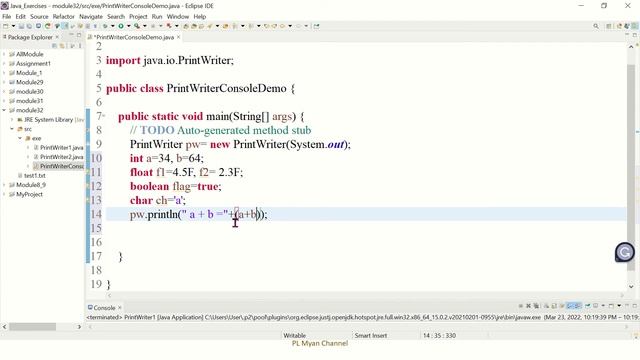640x360 pixels.
Task: Click the Smart Insert status entry
Action: (x=371, y=336)
